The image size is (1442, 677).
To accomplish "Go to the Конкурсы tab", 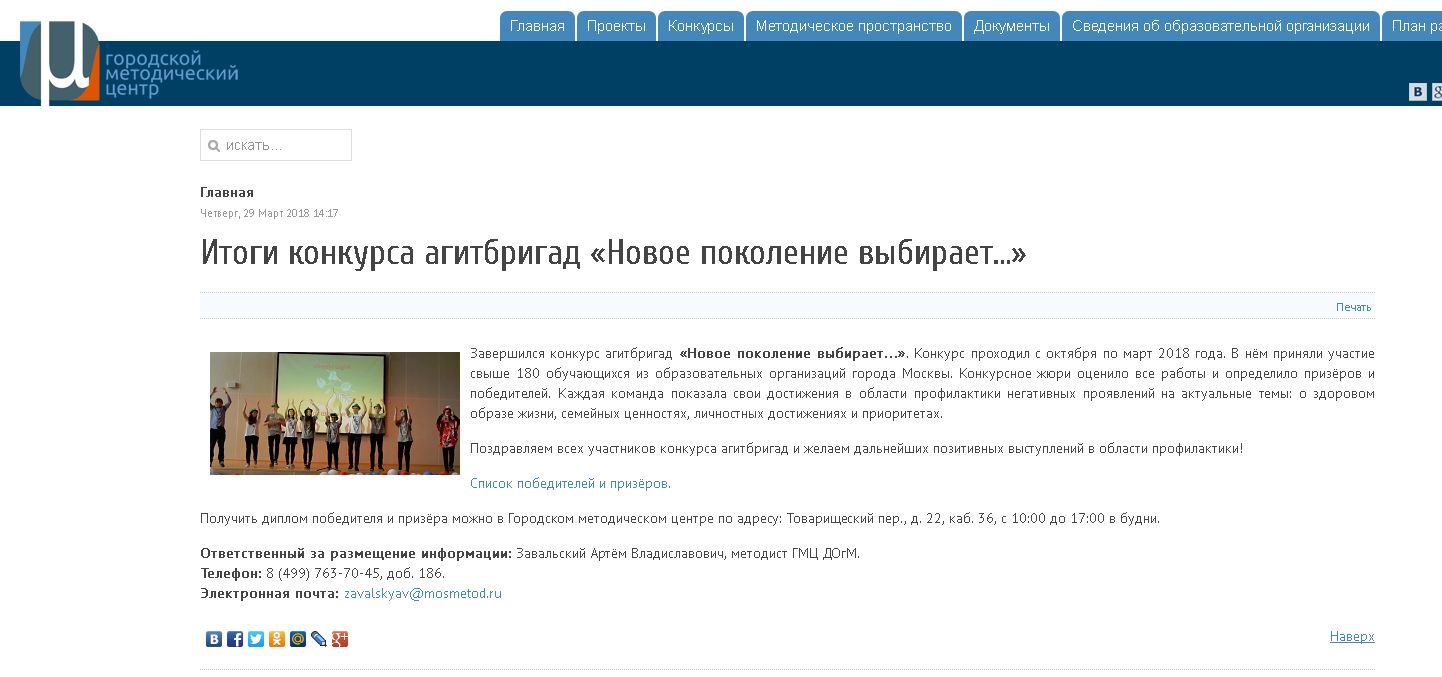I will [700, 26].
